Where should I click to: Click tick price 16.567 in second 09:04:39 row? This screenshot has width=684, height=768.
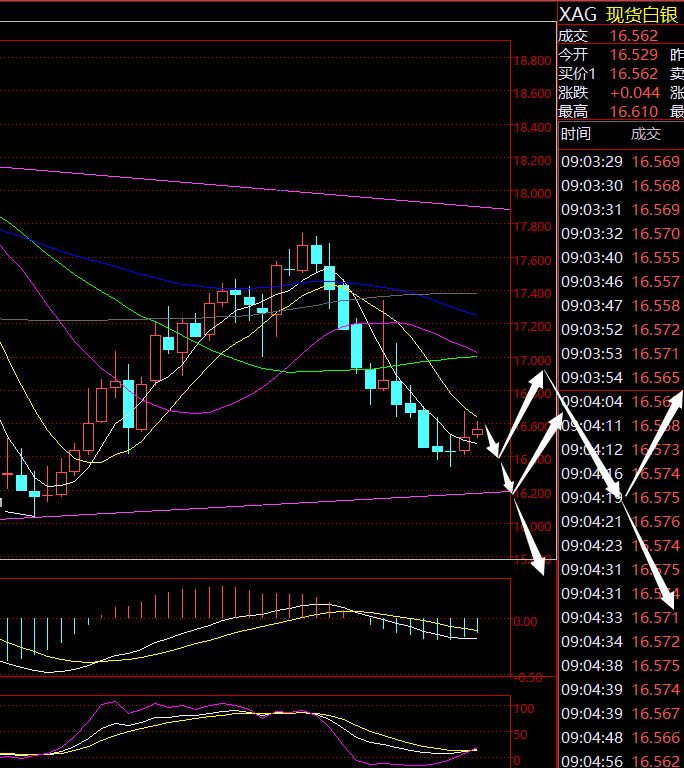tap(656, 714)
